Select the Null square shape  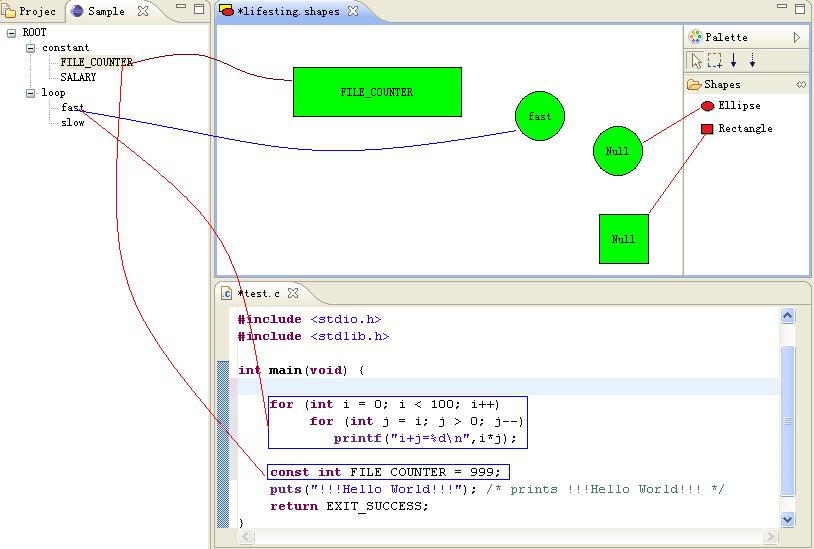coord(623,239)
